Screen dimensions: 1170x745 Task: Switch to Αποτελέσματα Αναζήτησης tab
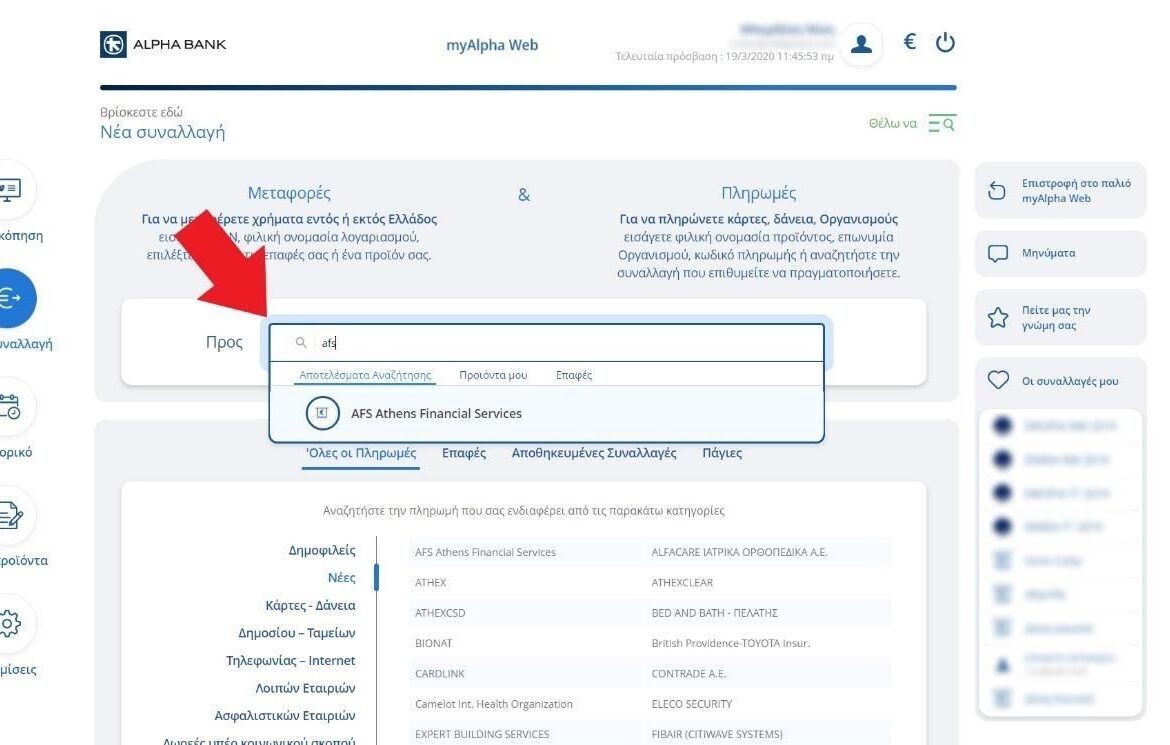(x=365, y=375)
